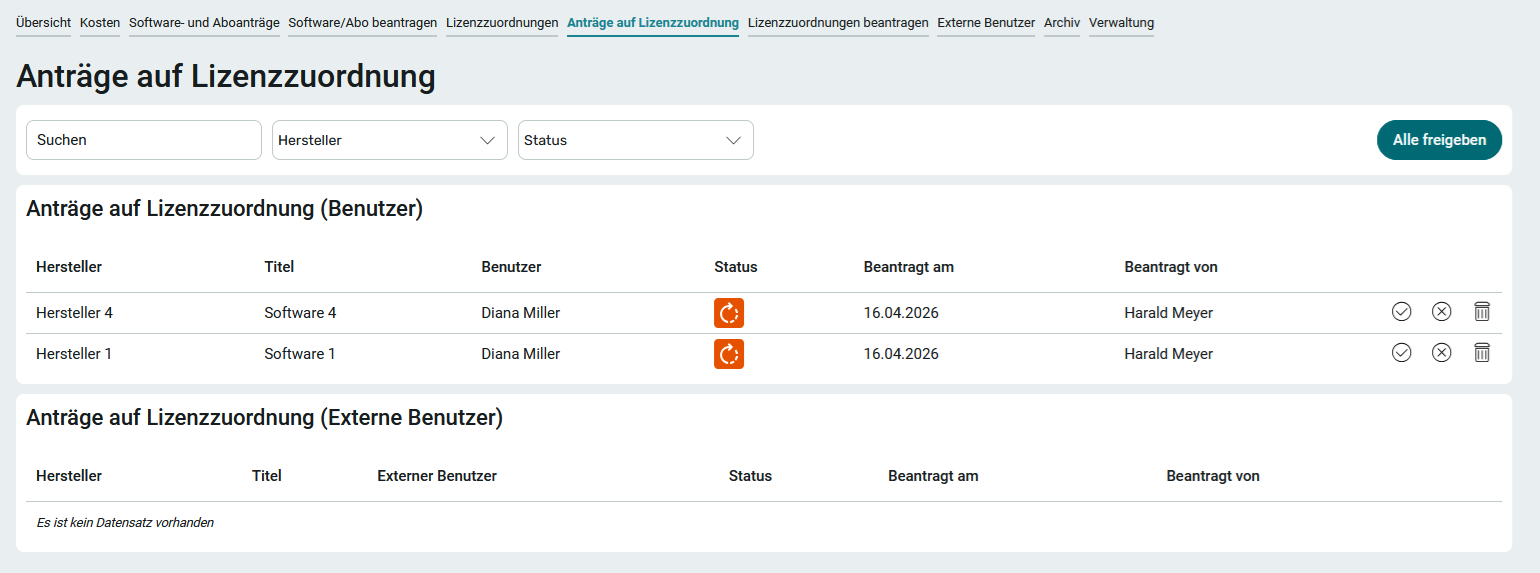Click orange pending status icon for Software 4
The height and width of the screenshot is (573, 1540).
point(728,313)
